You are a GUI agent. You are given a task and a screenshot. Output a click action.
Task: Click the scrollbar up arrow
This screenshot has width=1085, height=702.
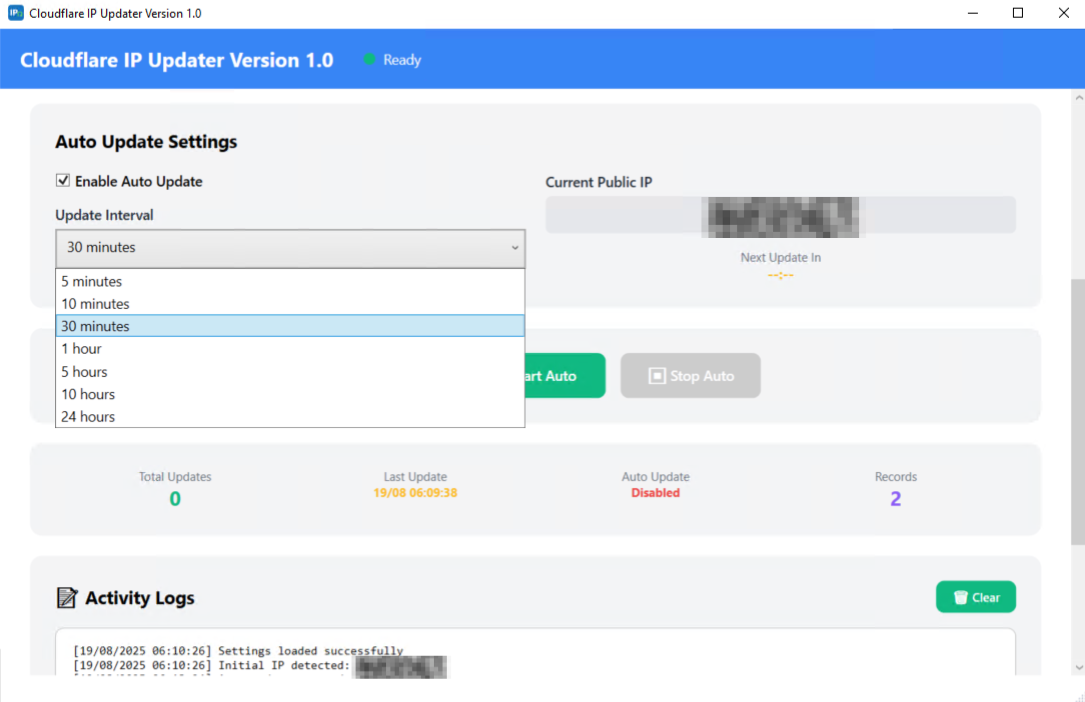click(x=1078, y=98)
